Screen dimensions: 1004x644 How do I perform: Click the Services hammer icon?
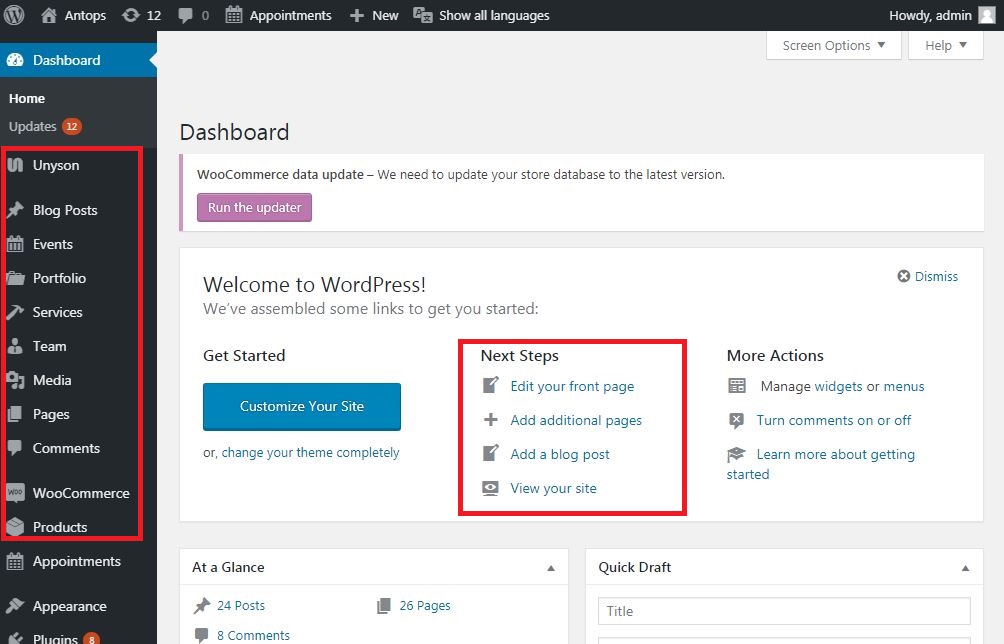[x=15, y=312]
